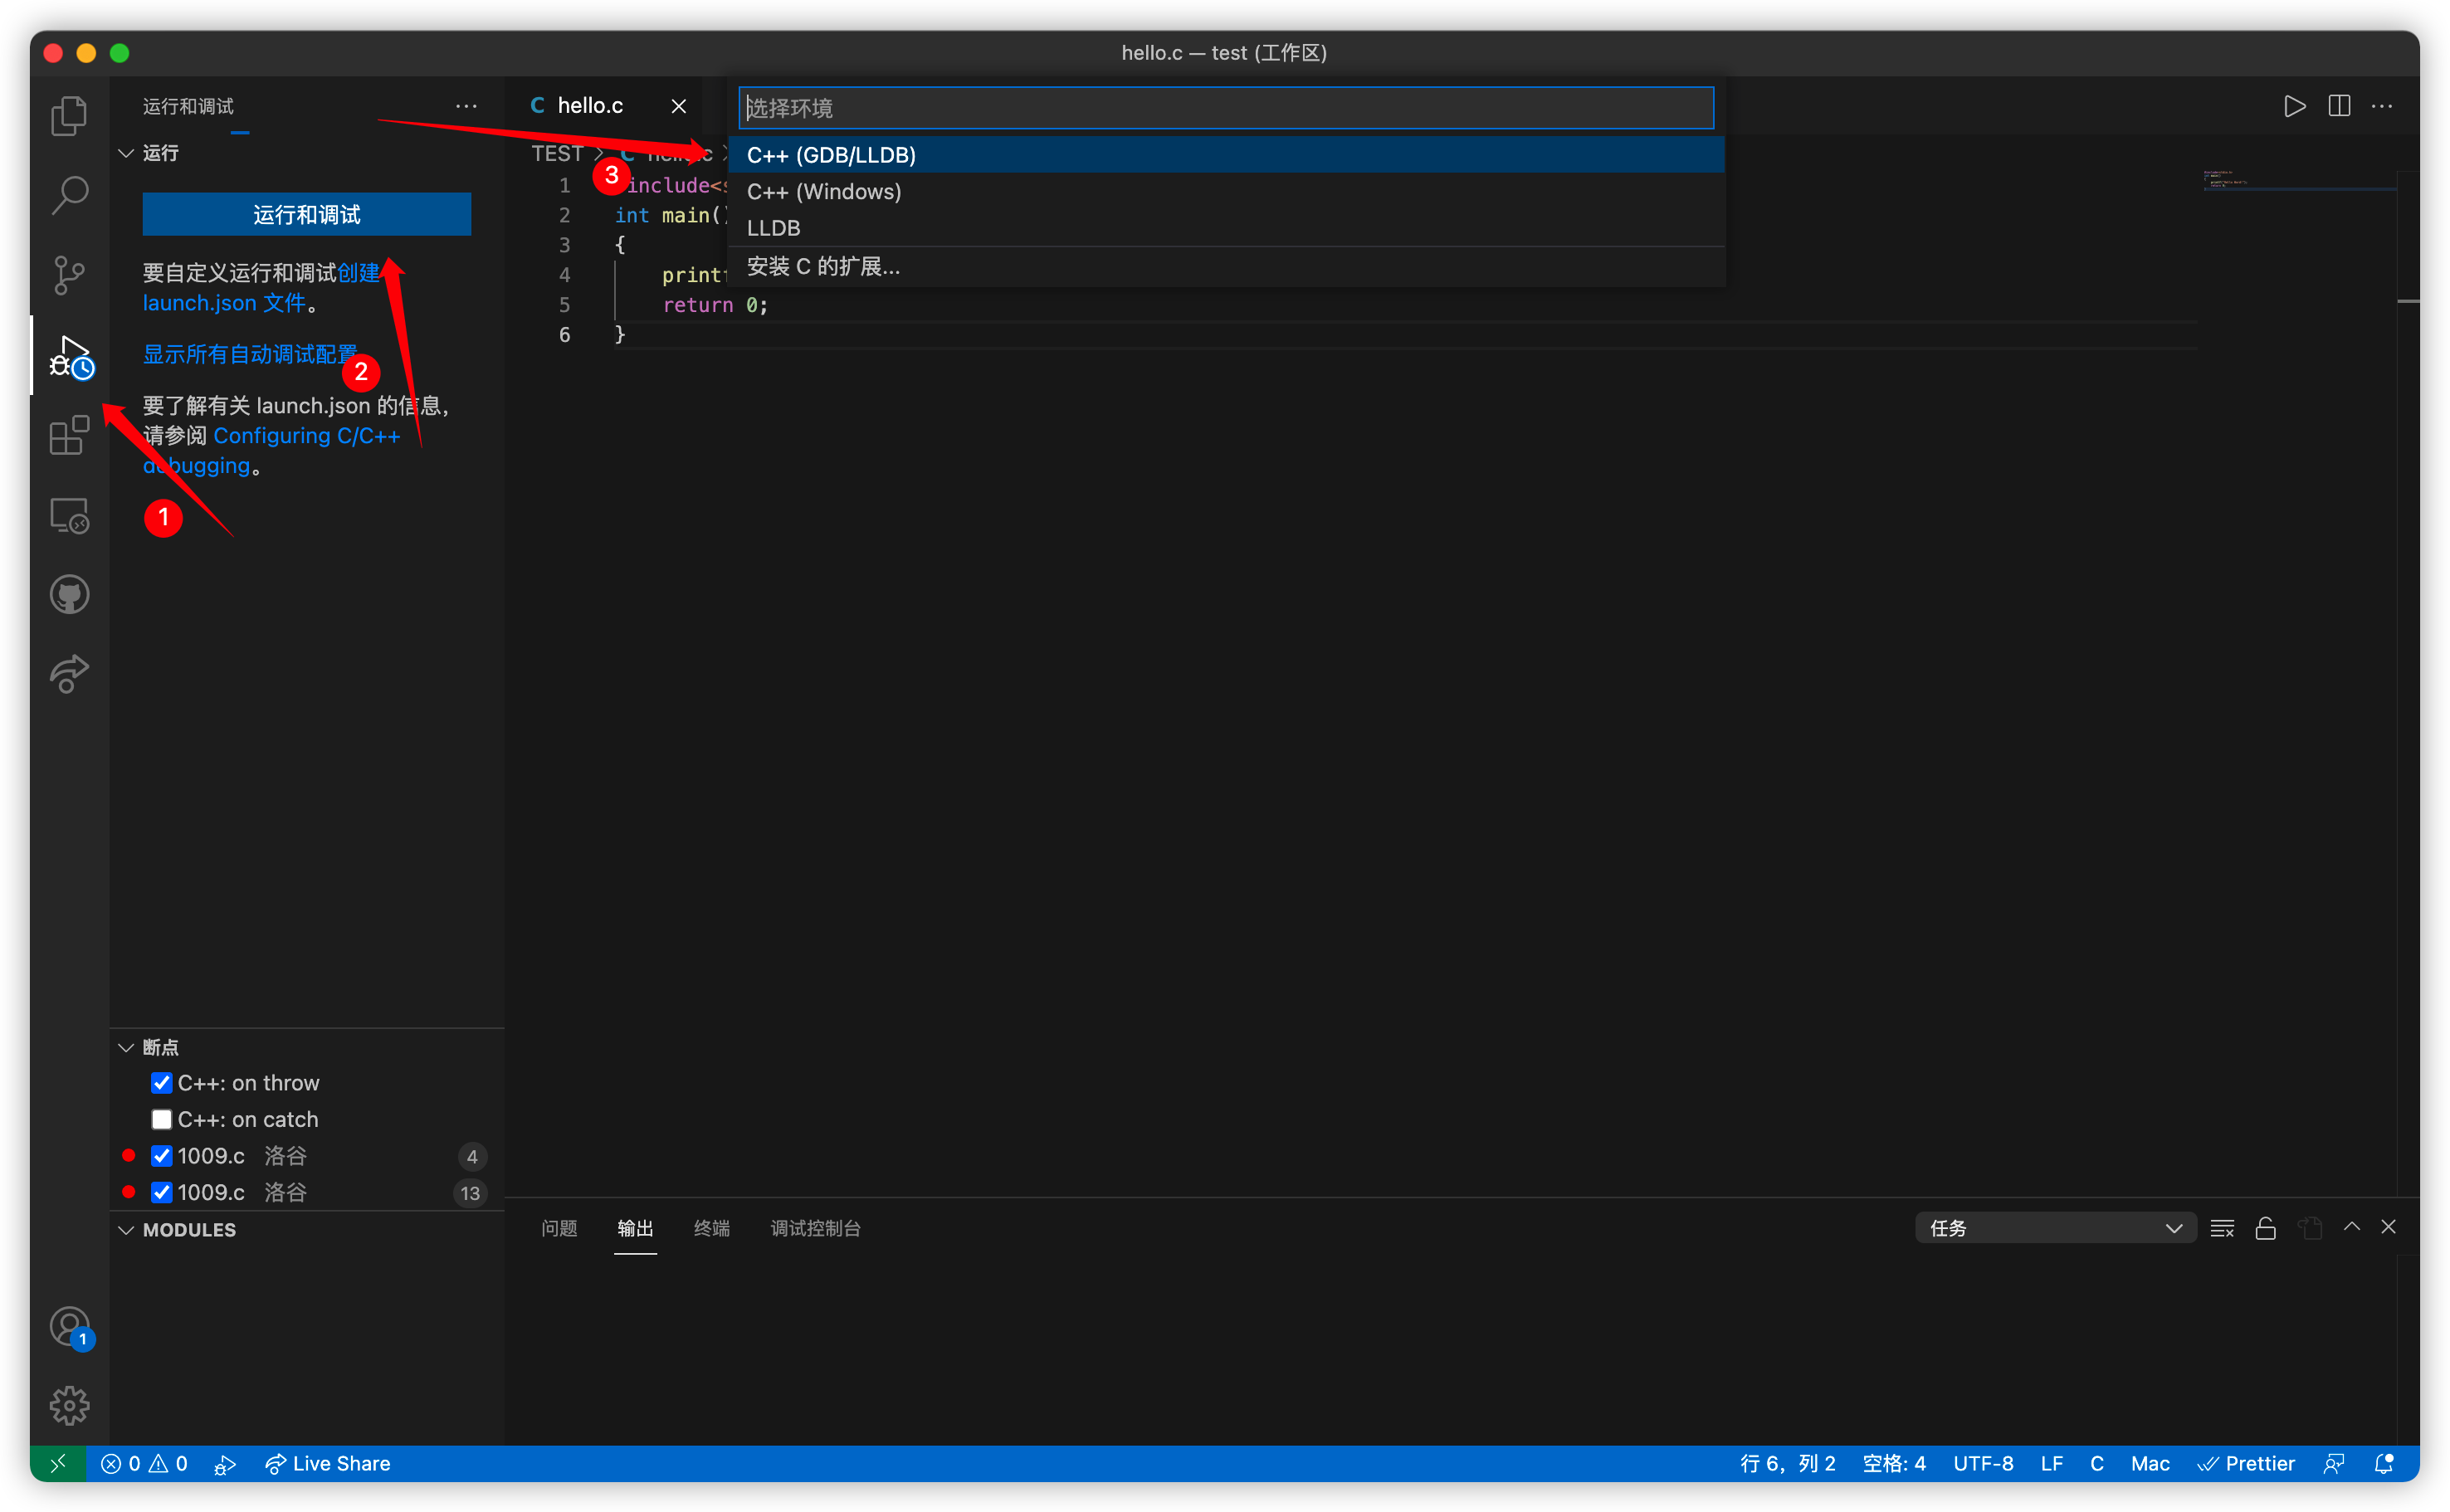The image size is (2450, 1512).
Task: Split the editor to the right
Action: click(x=2339, y=106)
